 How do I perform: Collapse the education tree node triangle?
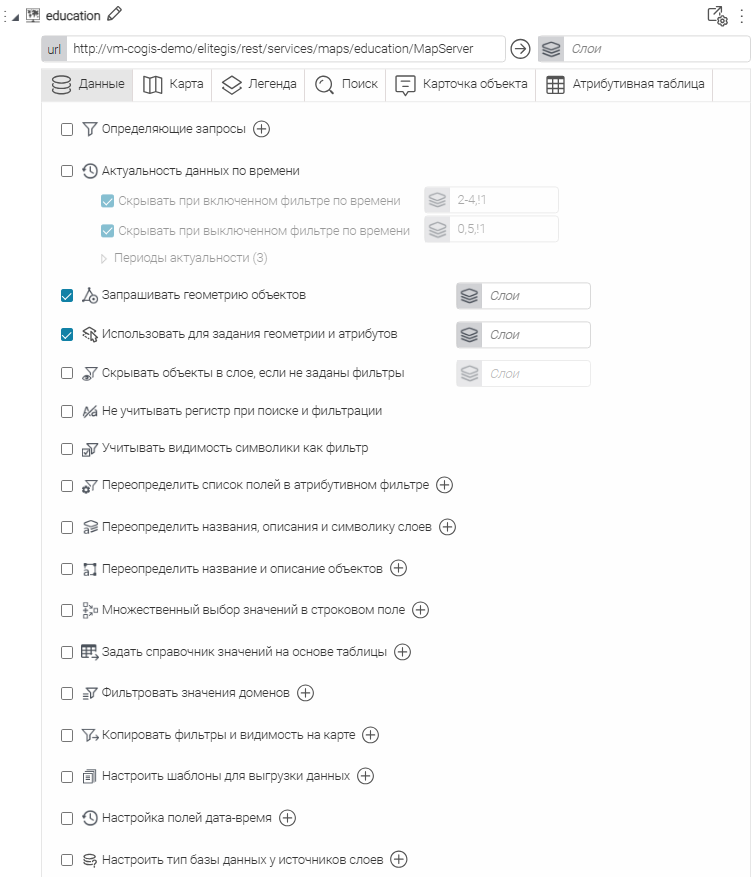[15, 15]
